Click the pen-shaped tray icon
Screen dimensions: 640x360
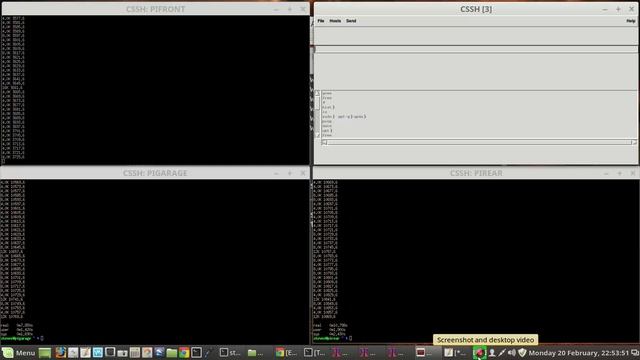(x=502, y=353)
